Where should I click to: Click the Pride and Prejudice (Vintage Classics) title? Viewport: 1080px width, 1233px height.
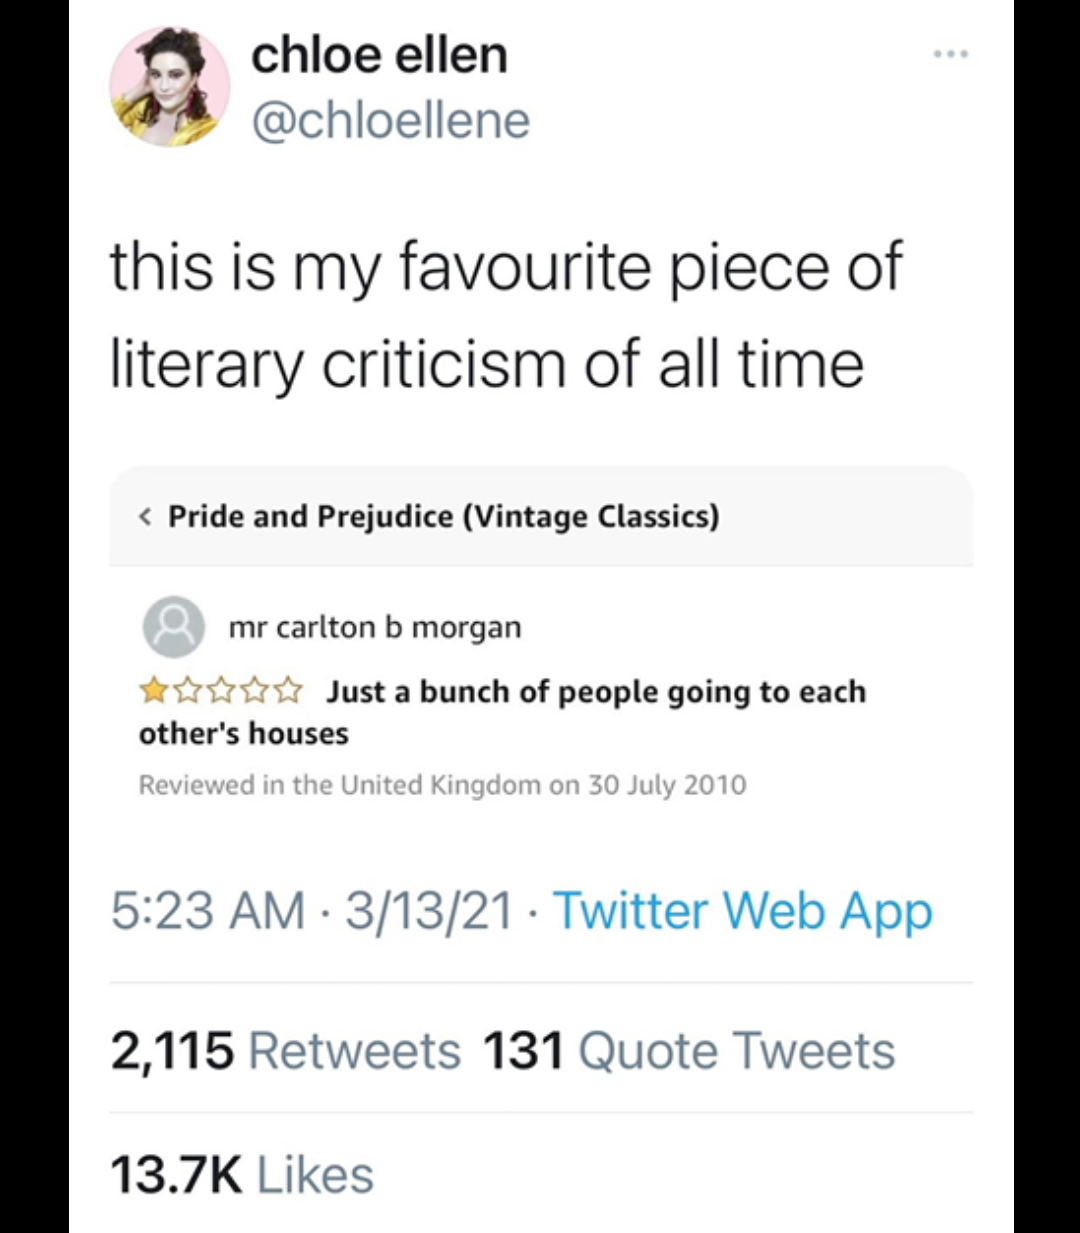tap(443, 516)
